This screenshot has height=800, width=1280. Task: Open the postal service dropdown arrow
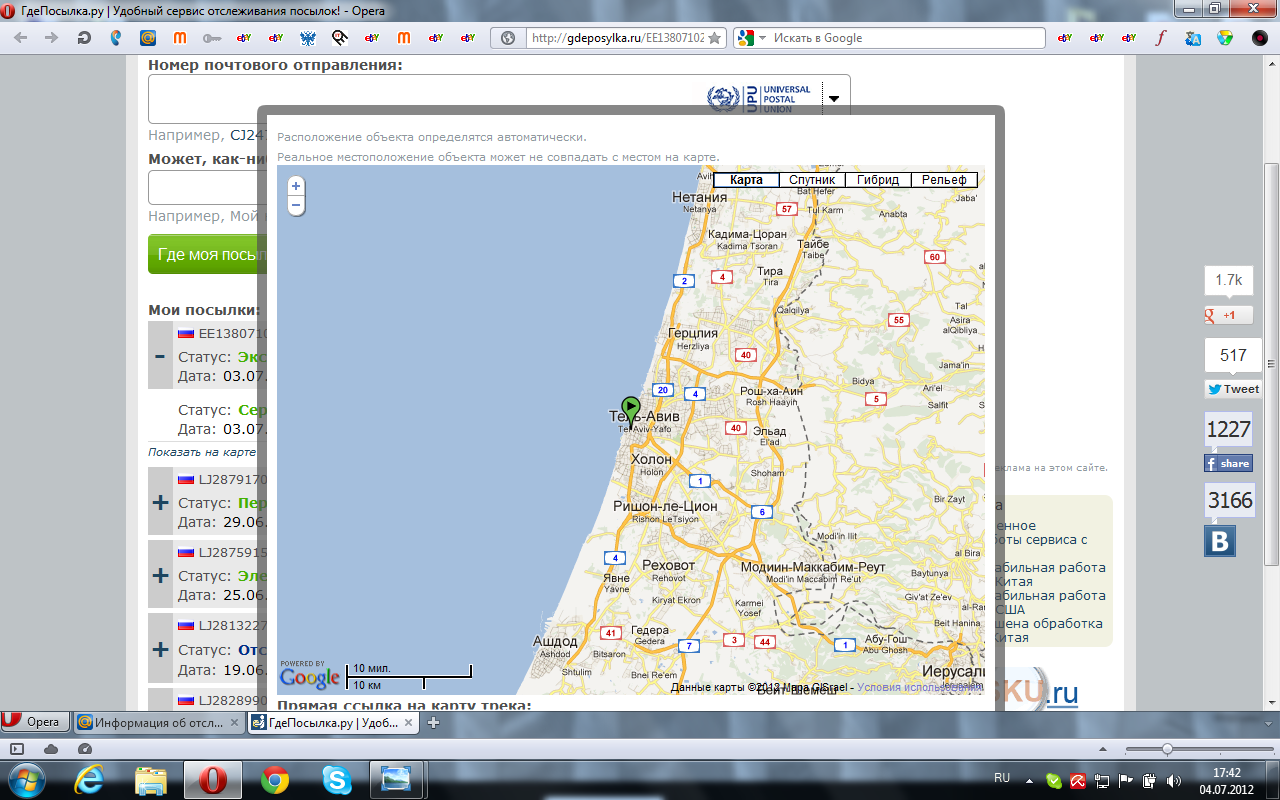[x=832, y=98]
